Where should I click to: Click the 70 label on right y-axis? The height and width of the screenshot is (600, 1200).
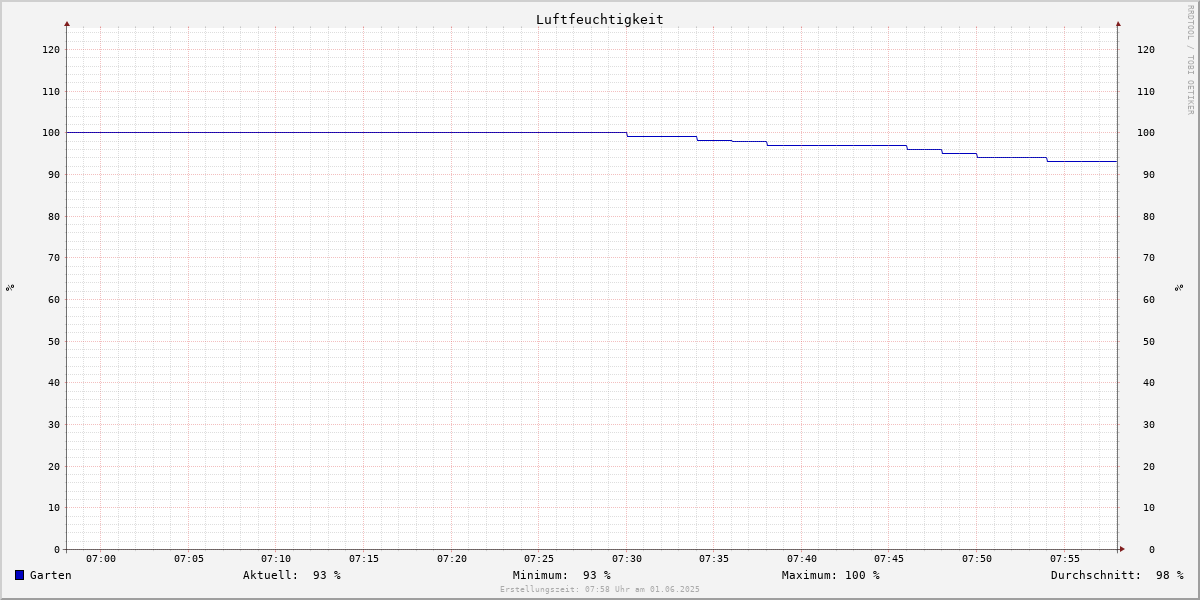click(x=1149, y=257)
